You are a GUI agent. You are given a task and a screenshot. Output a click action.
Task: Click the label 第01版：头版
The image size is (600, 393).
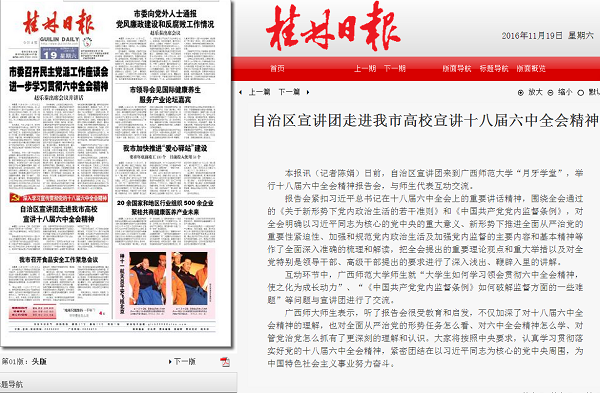tap(24, 362)
